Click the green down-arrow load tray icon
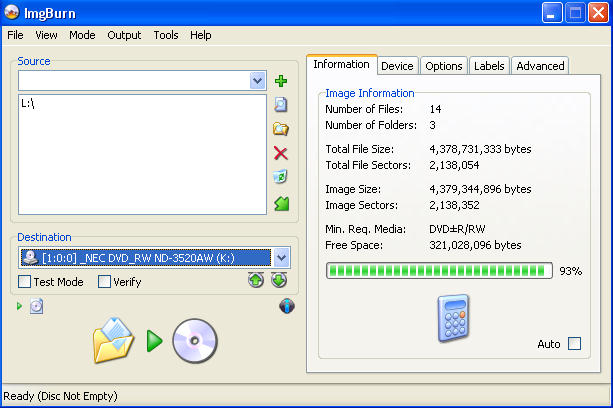 (x=279, y=280)
